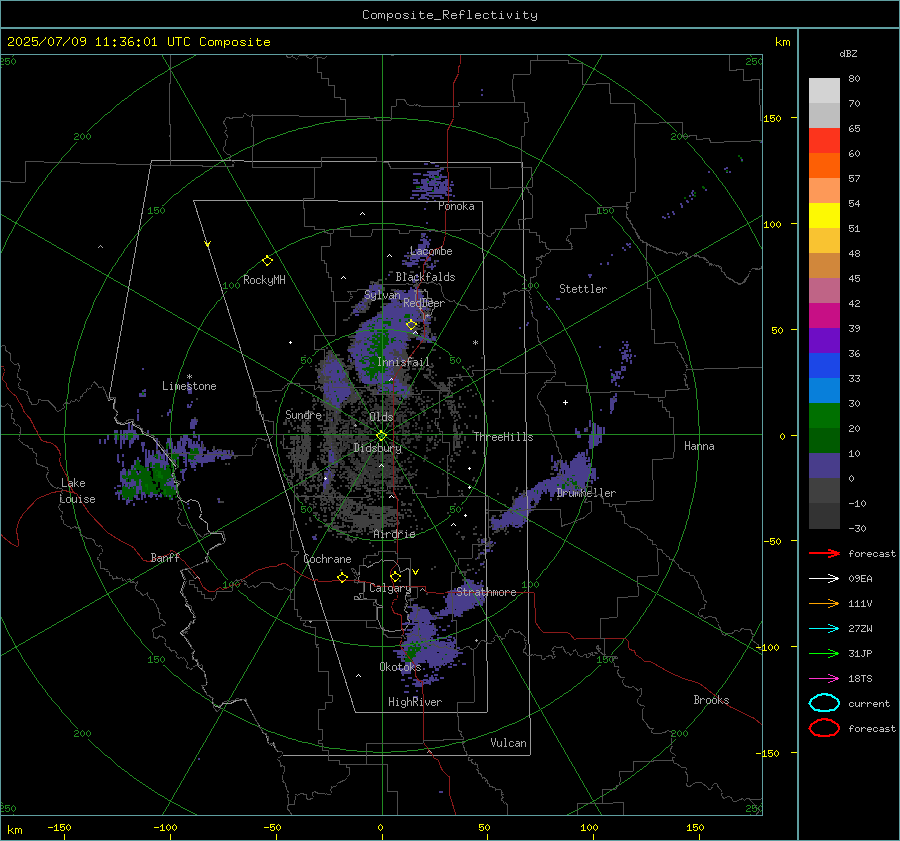Click the Lake Louise label
900x841 pixels.
[x=77, y=491]
